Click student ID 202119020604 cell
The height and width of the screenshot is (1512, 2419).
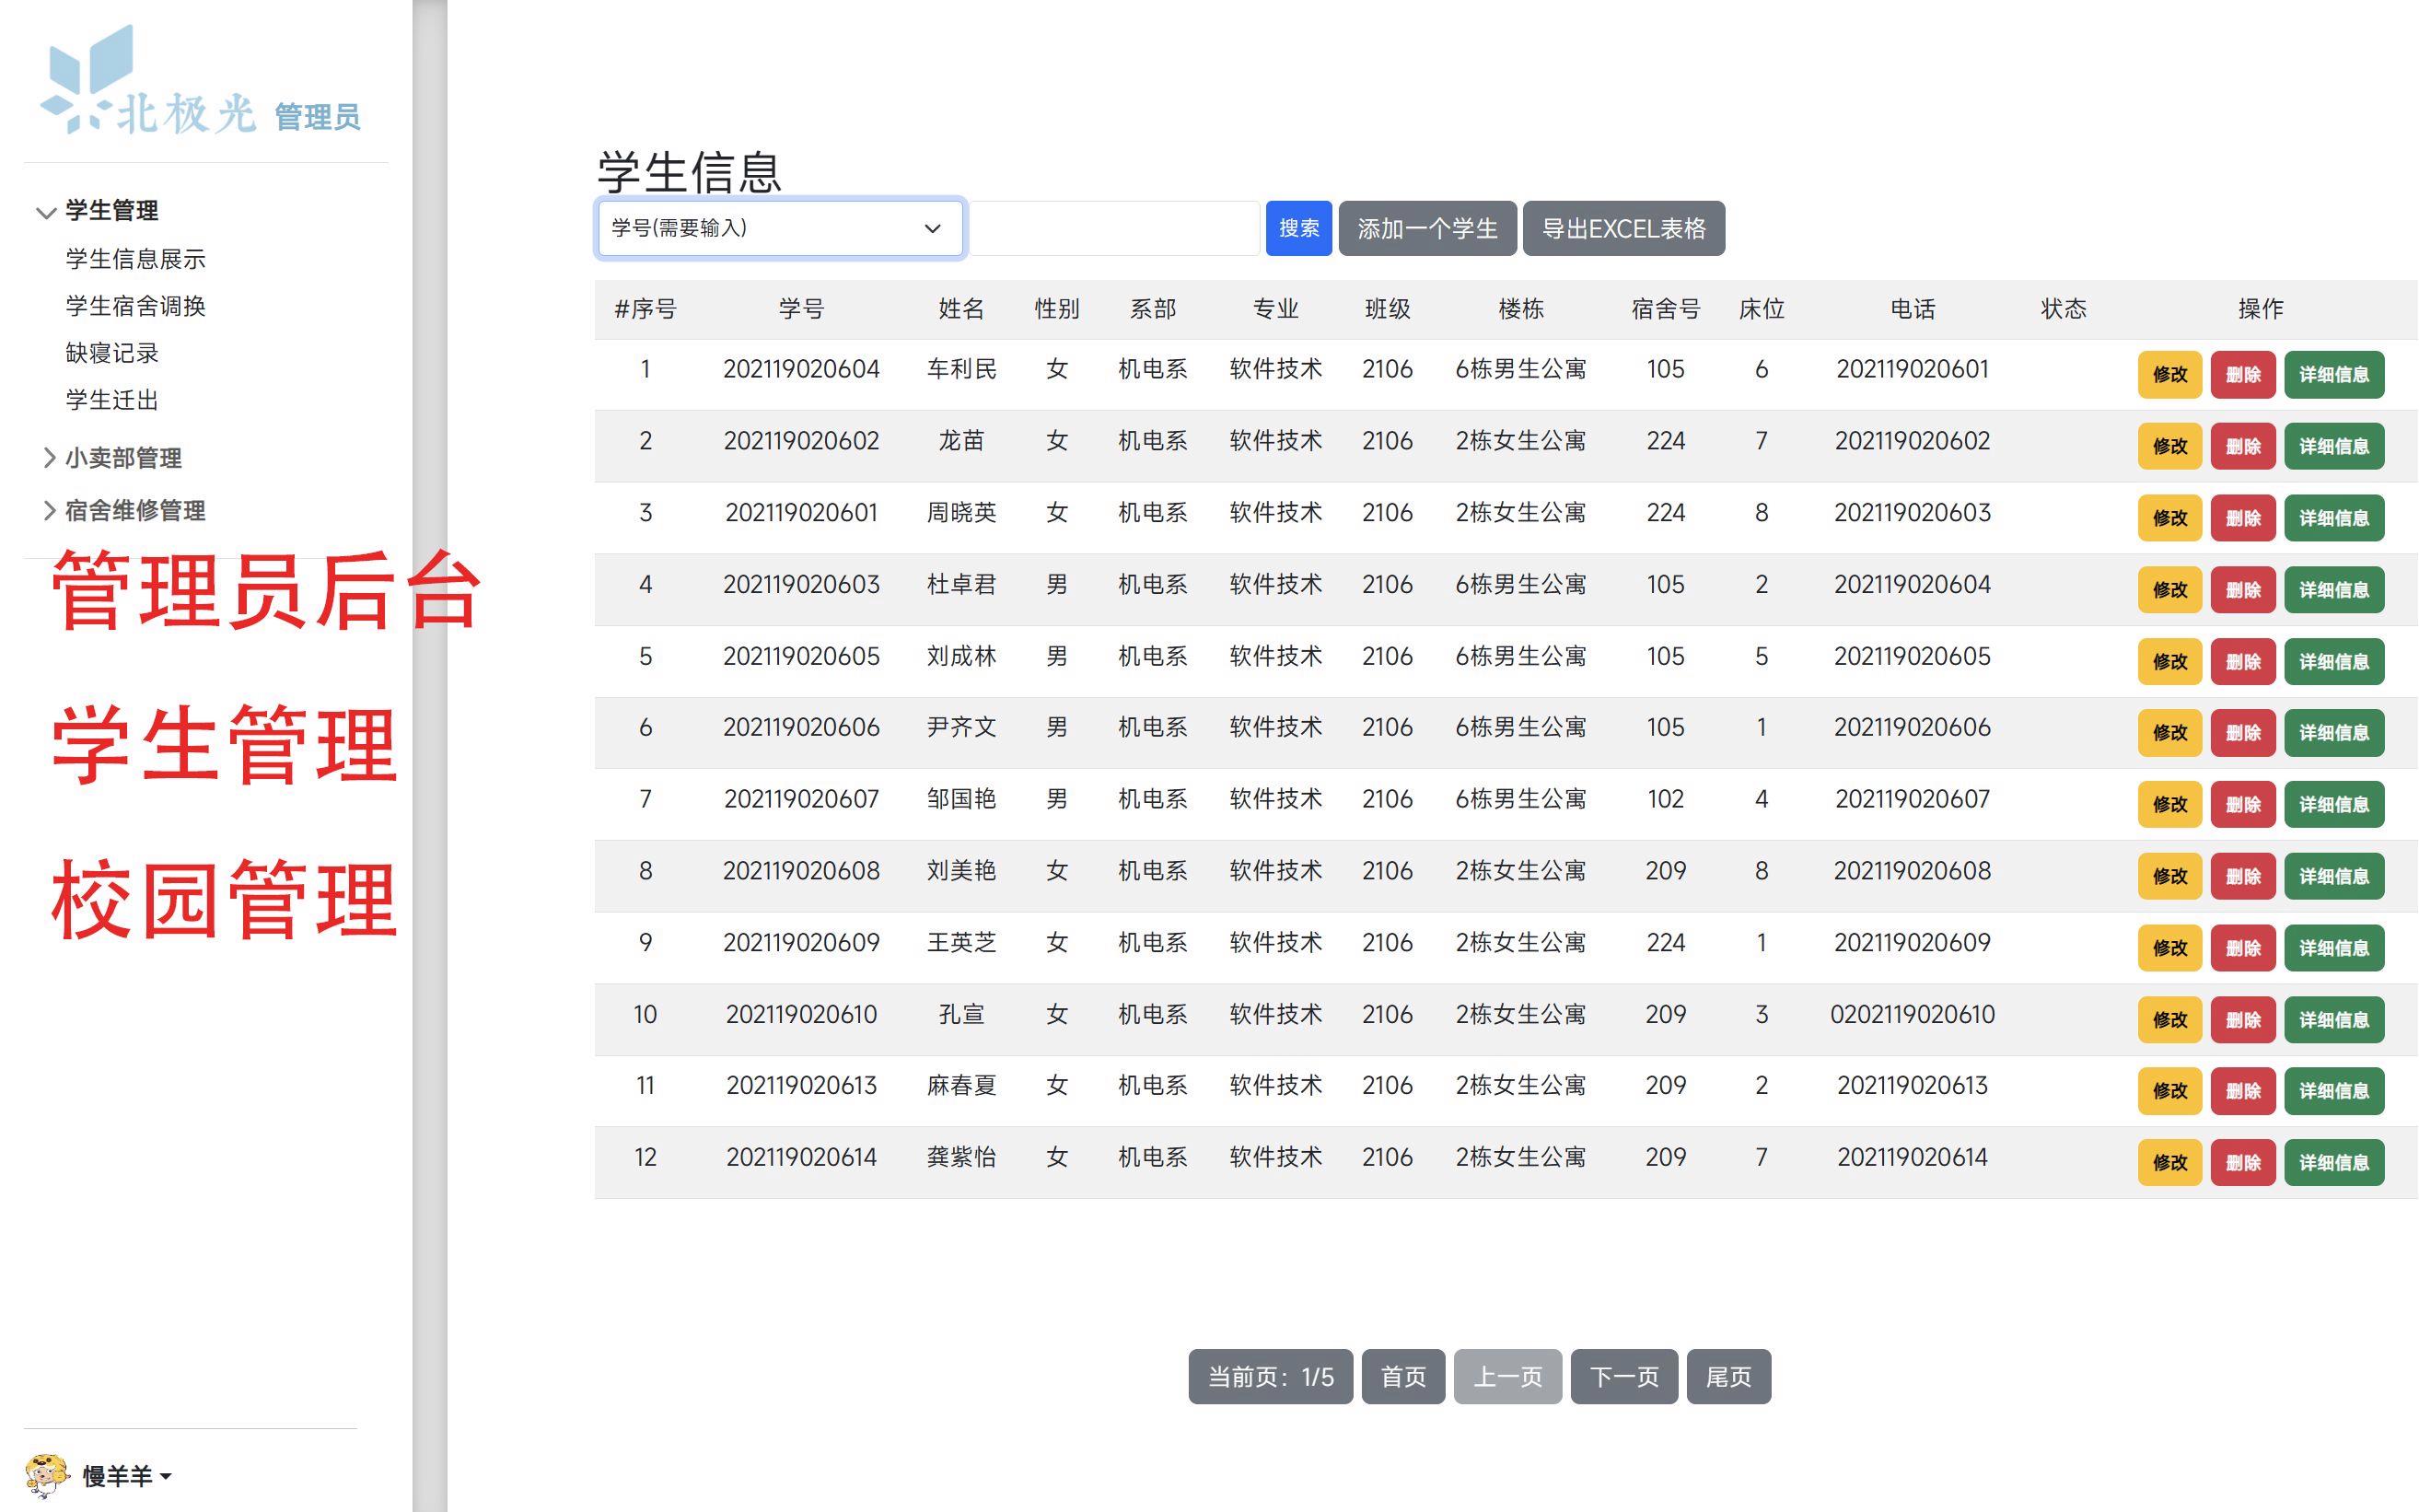pyautogui.click(x=801, y=369)
